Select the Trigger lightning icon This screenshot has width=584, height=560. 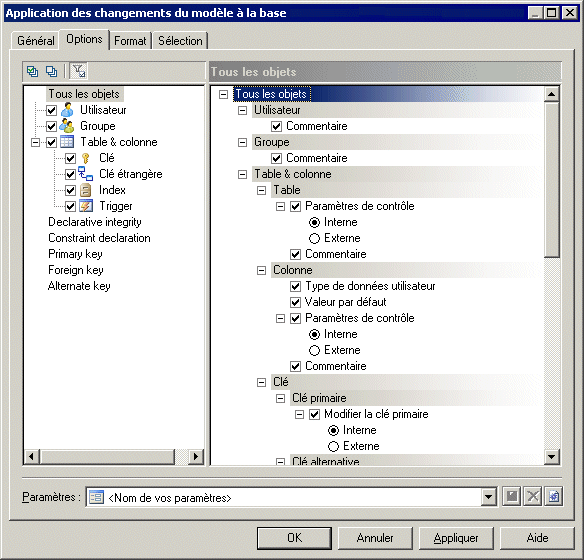click(86, 206)
